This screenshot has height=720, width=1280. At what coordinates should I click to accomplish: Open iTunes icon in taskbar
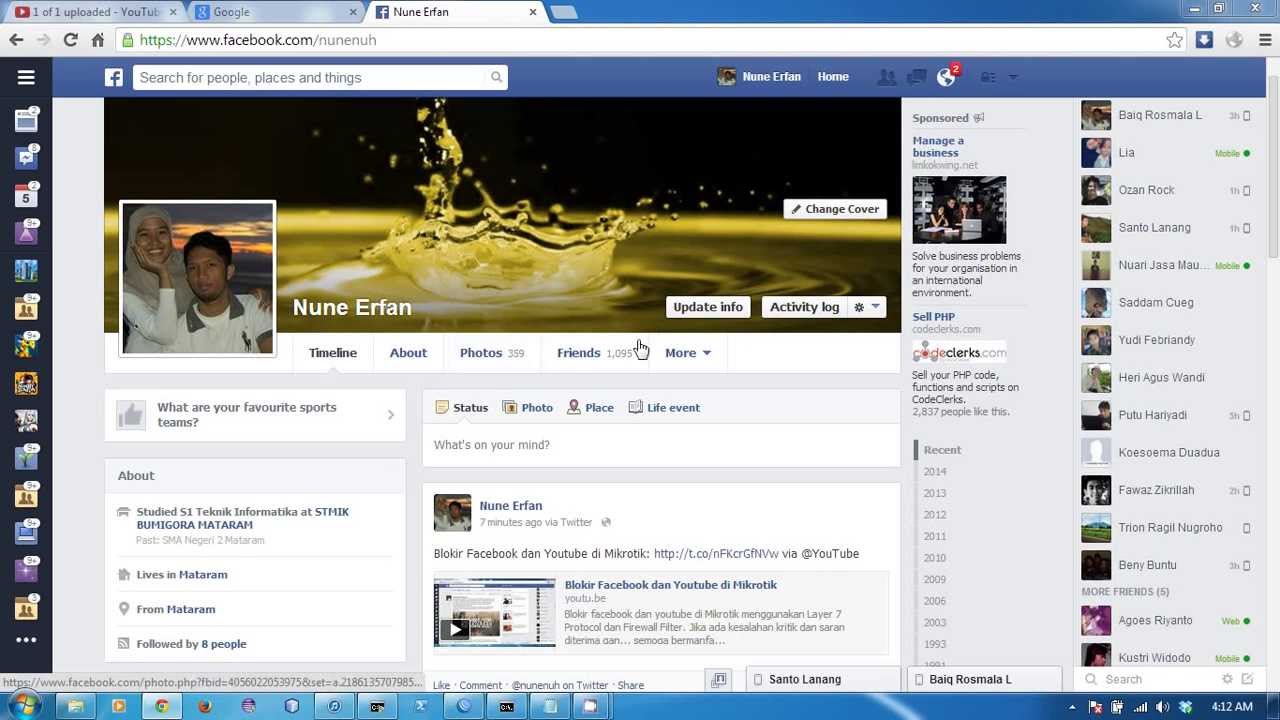click(x=335, y=706)
